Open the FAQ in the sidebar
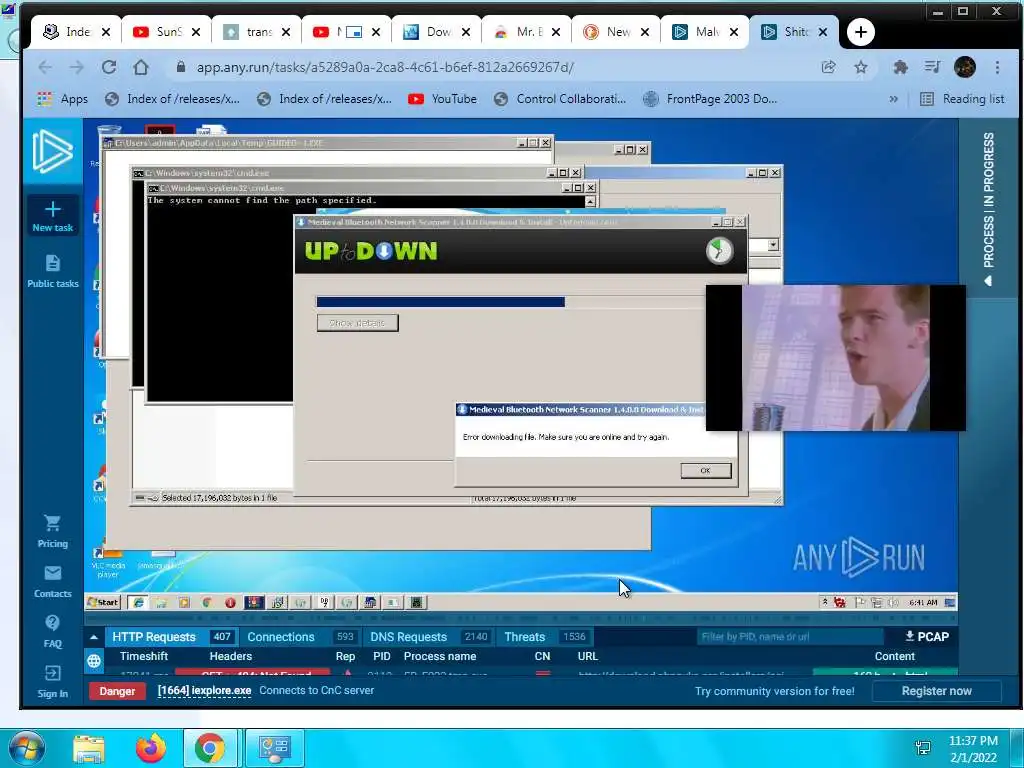 [53, 632]
